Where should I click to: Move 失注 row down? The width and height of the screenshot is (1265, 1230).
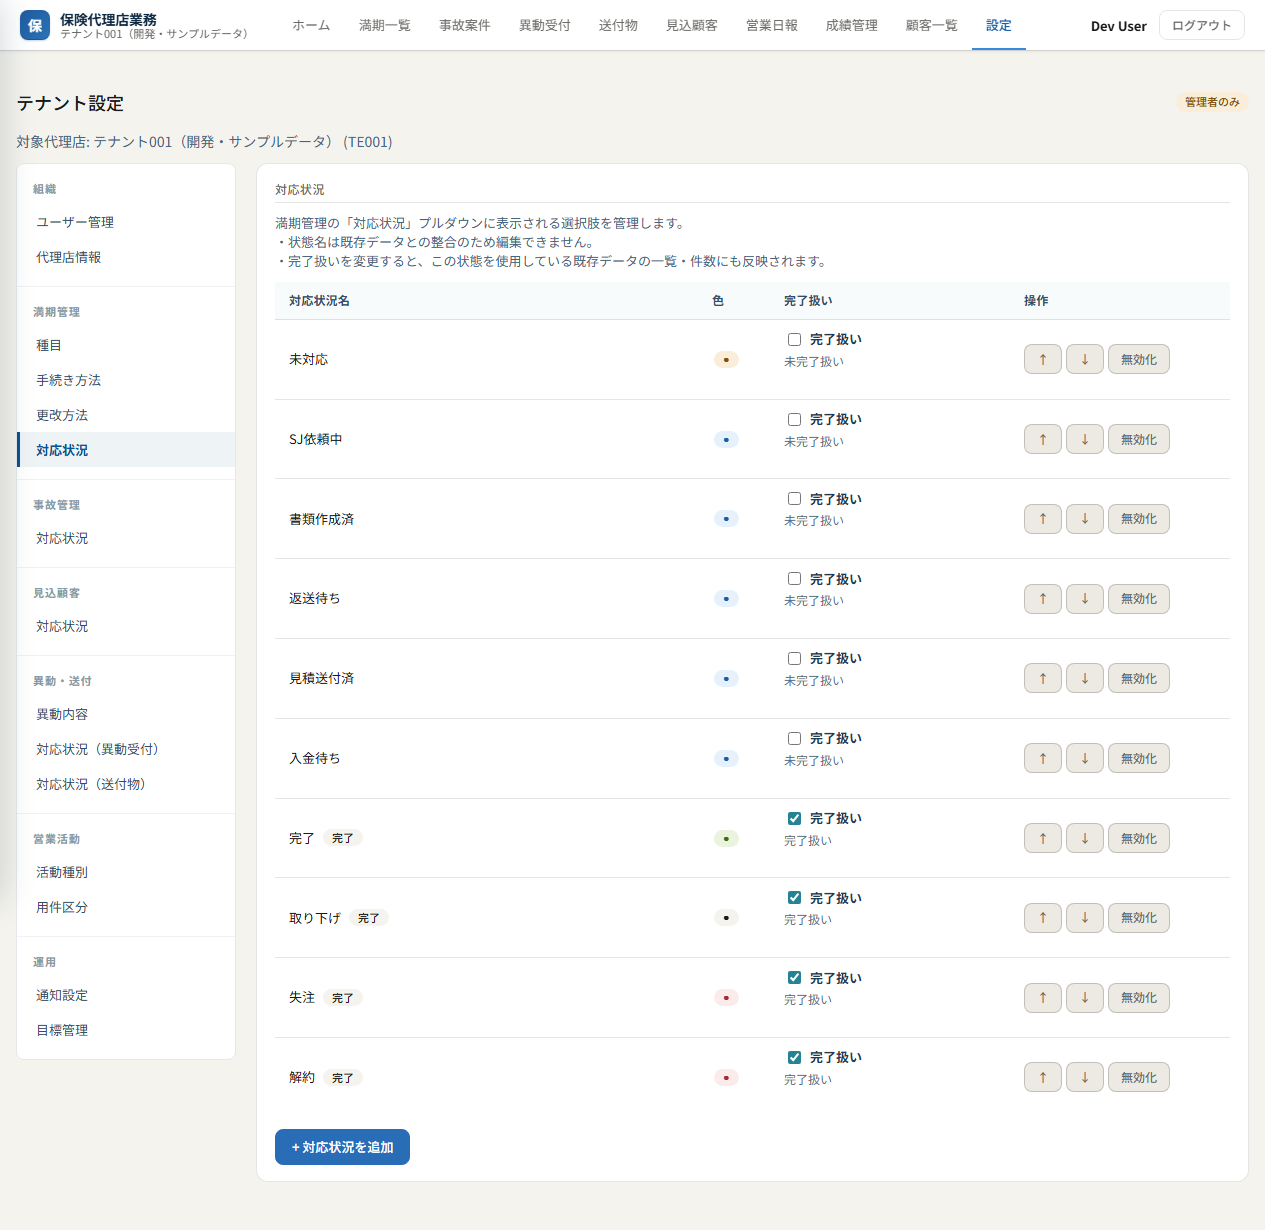(1085, 998)
